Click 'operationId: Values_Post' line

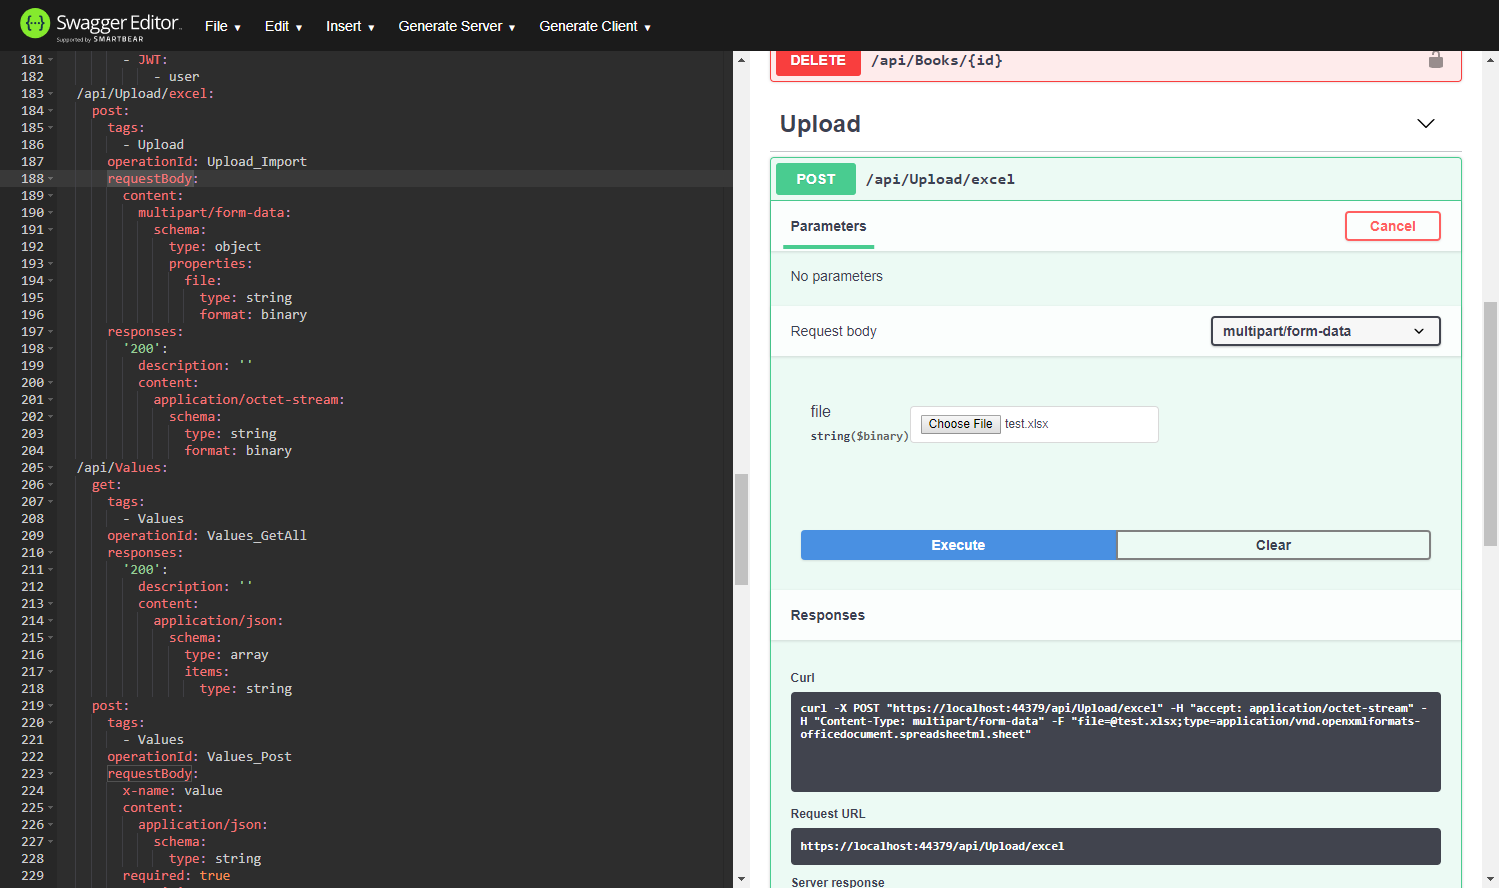point(199,757)
